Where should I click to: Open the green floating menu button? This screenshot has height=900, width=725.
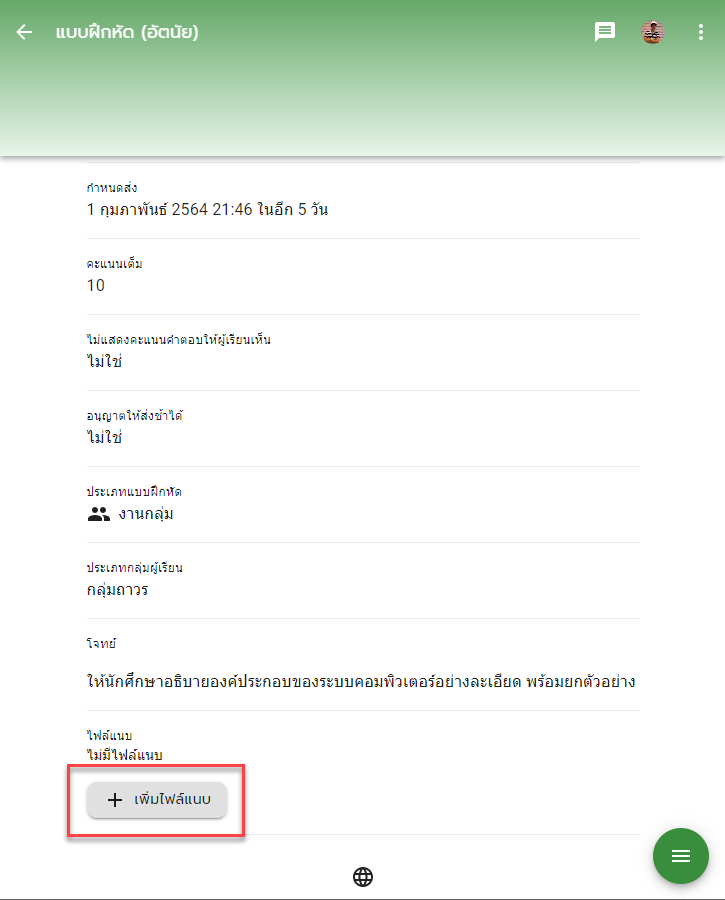tap(680, 856)
